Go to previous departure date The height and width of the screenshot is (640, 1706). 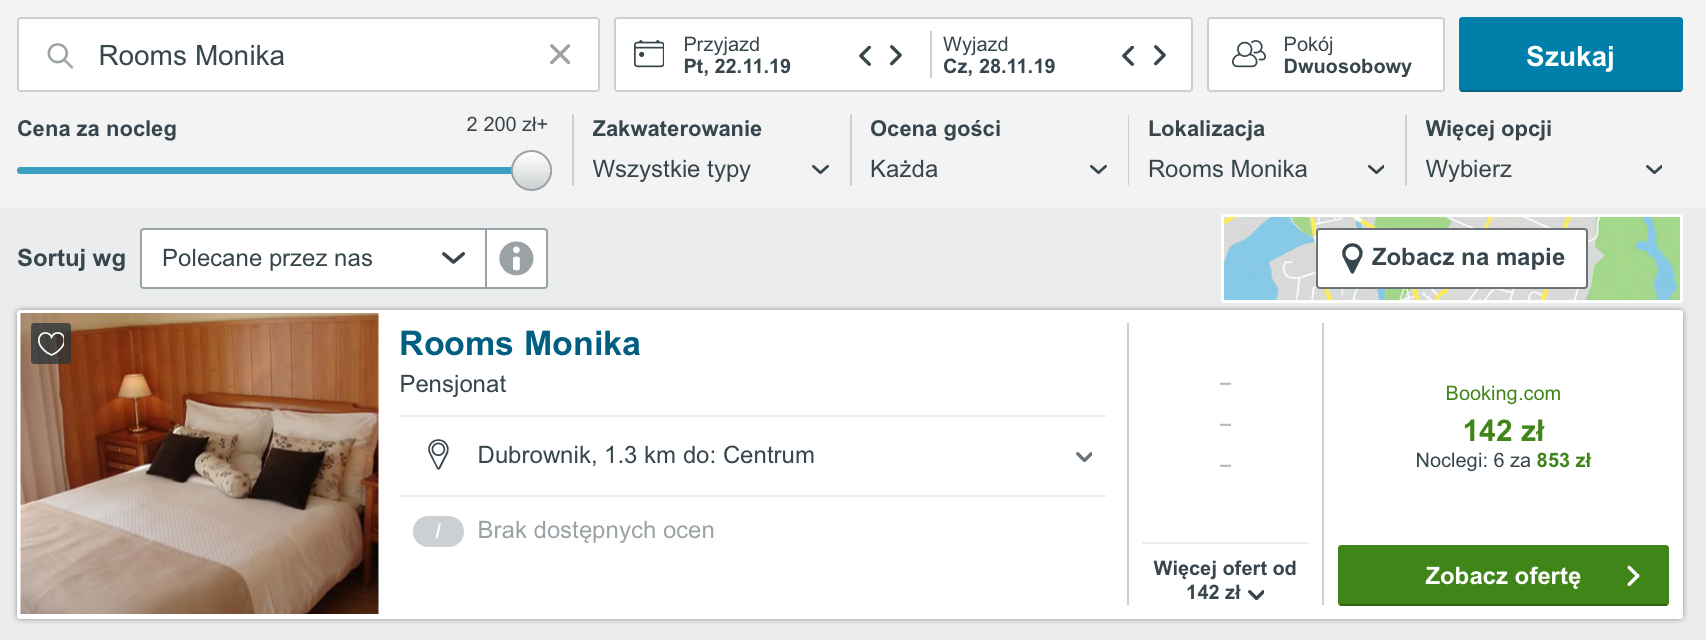tap(1128, 55)
